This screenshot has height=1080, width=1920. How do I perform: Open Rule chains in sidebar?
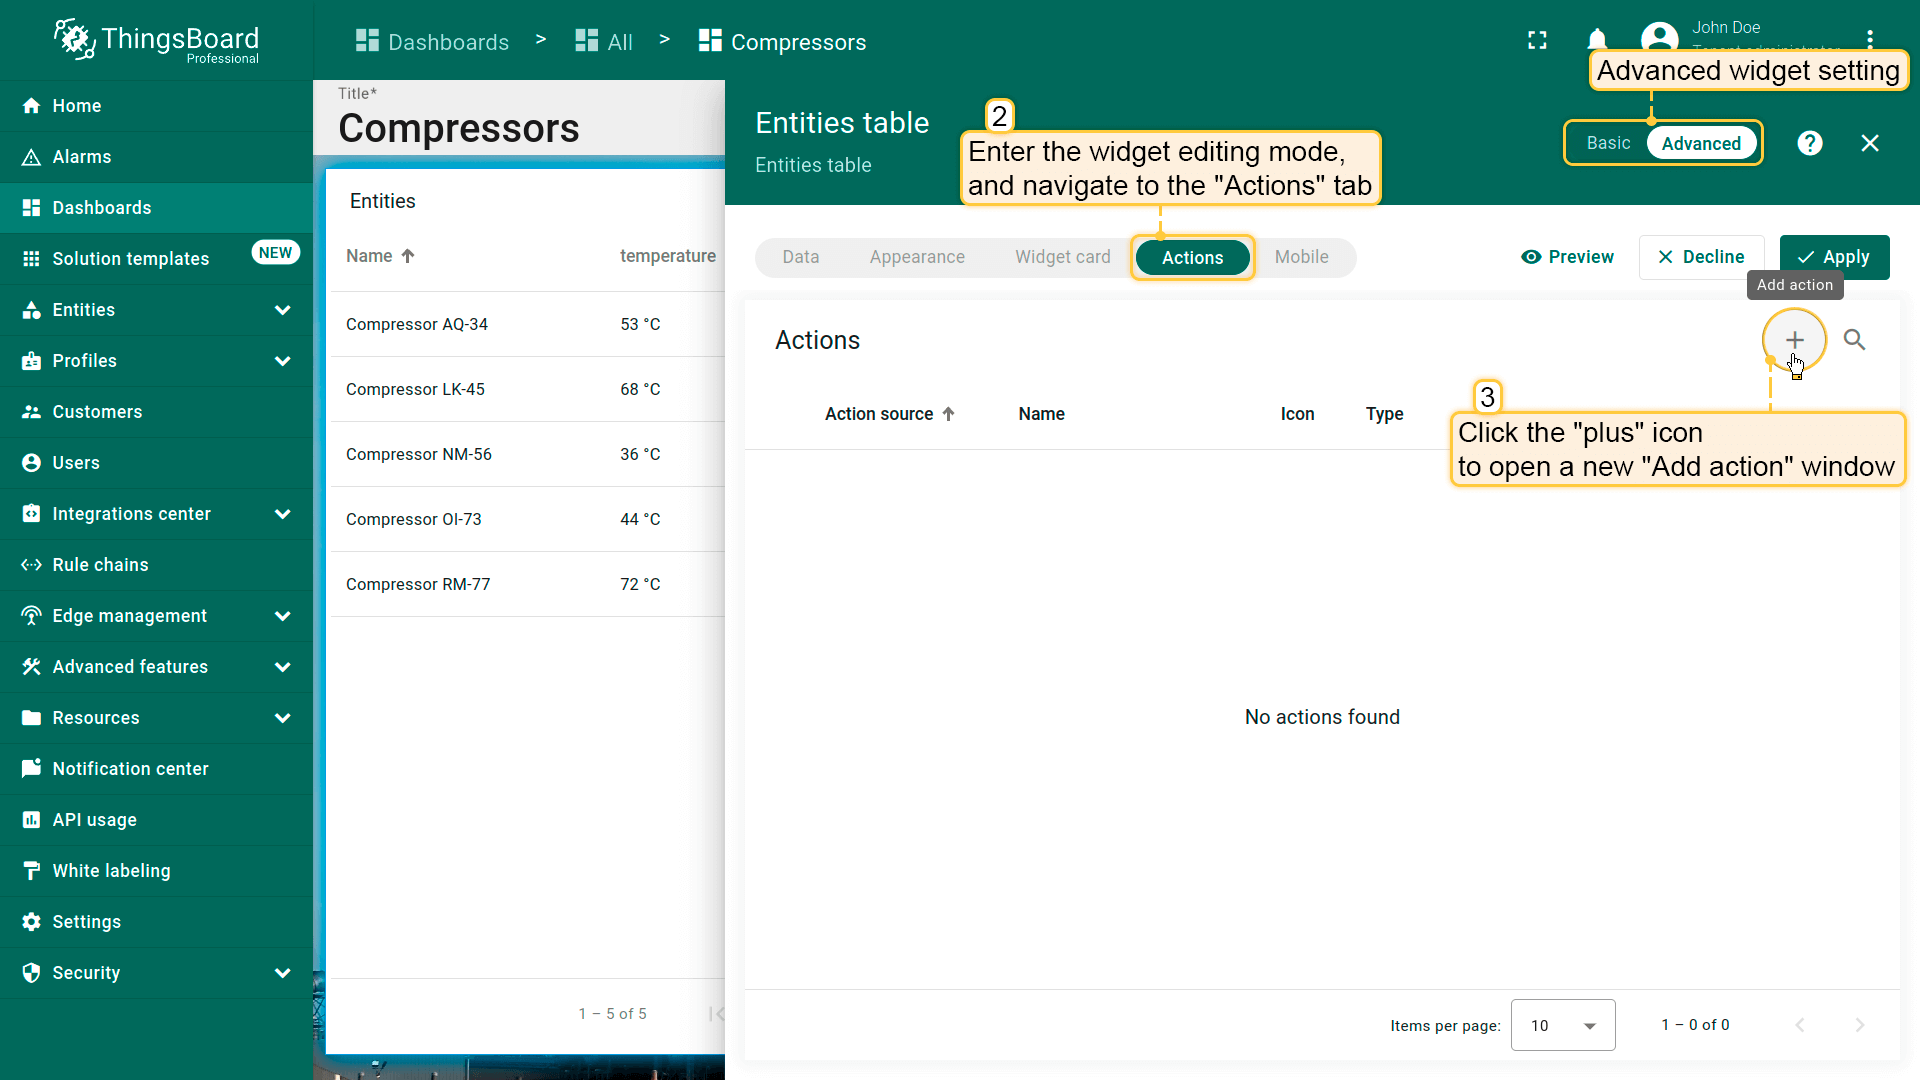[x=100, y=565]
